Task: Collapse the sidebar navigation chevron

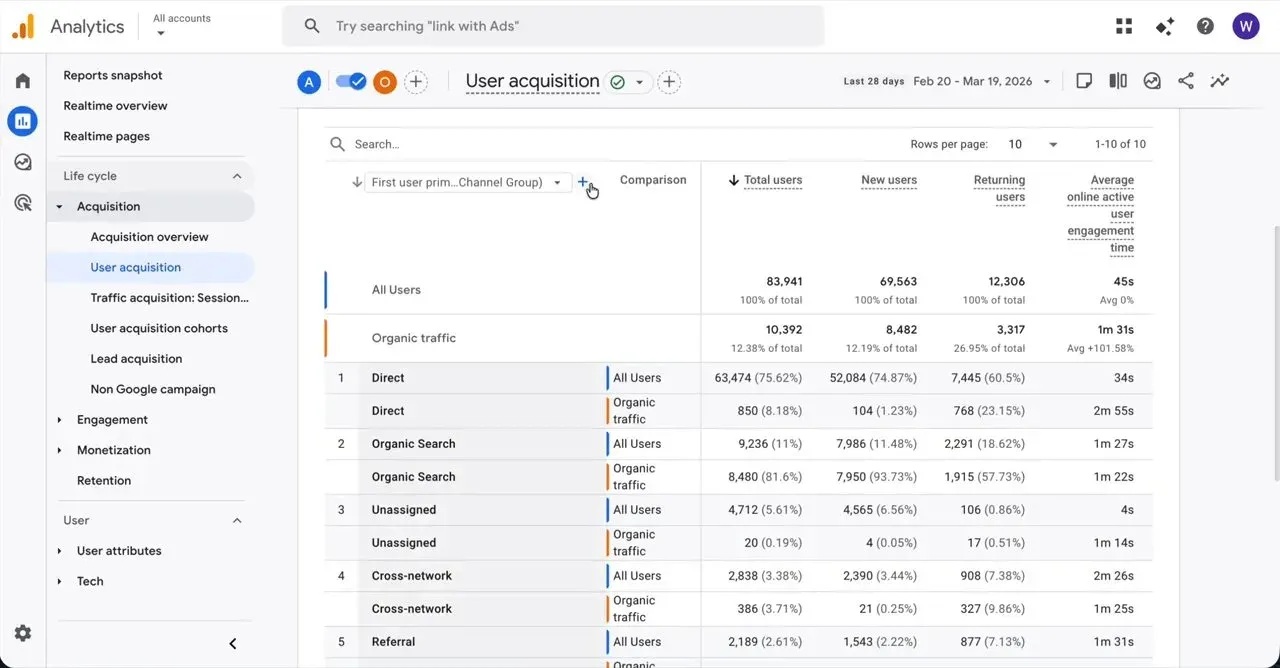Action: [233, 644]
